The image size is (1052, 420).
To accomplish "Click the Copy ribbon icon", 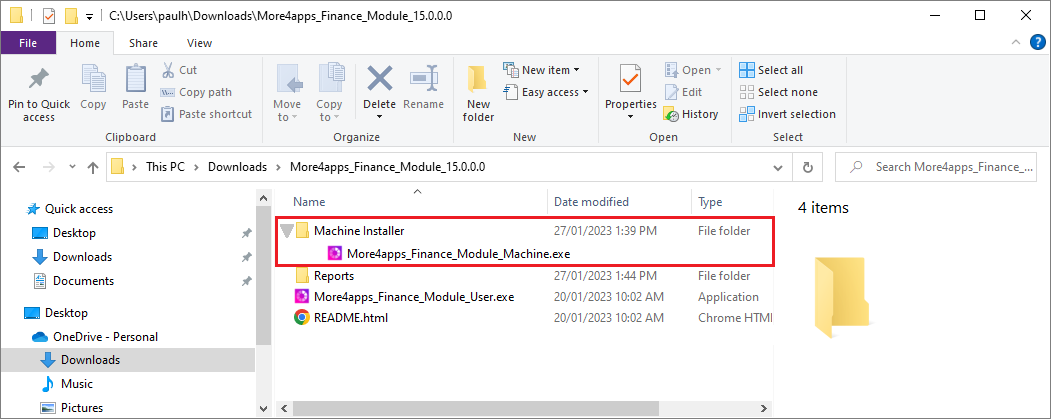I will pyautogui.click(x=93, y=78).
